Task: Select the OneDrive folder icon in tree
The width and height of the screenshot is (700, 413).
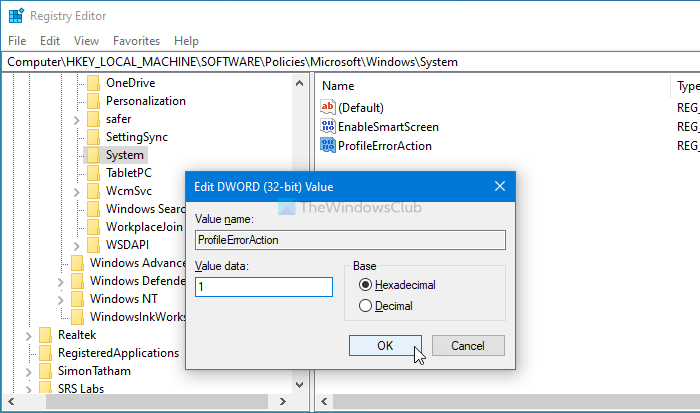Action: 93,83
